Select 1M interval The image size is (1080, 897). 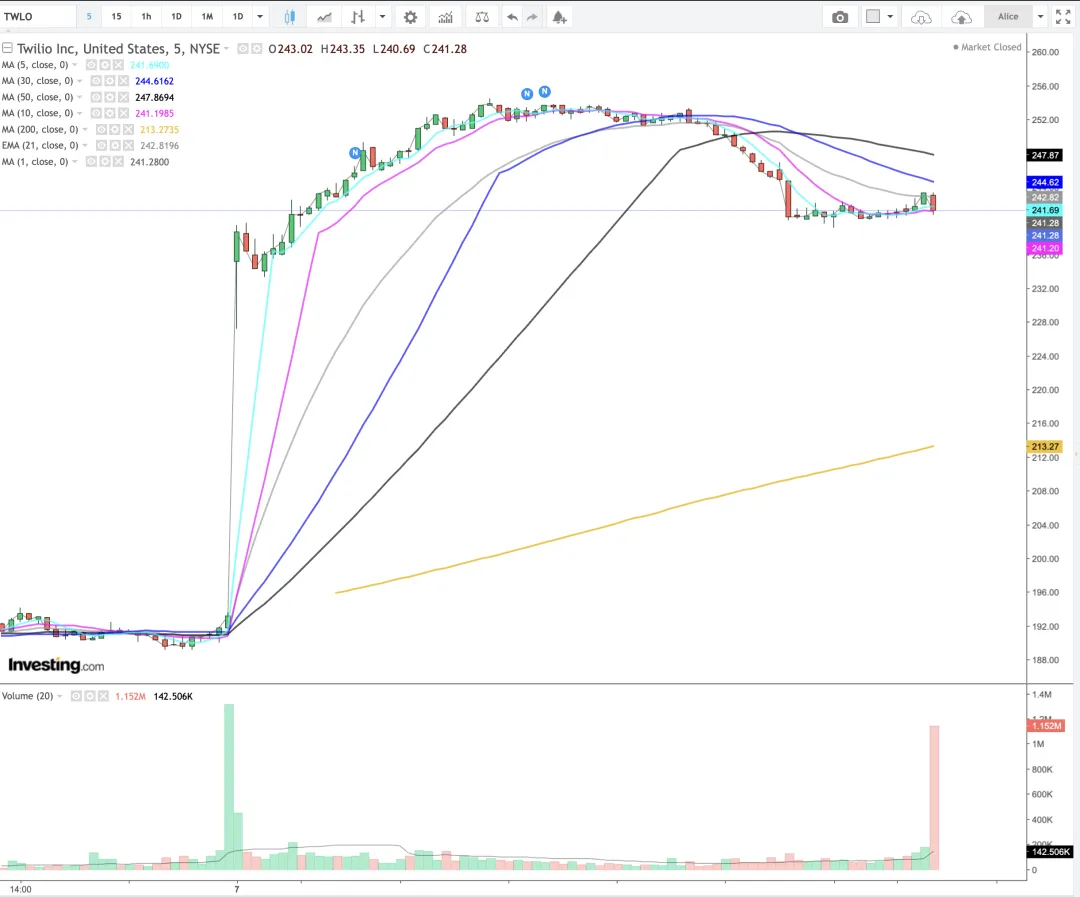click(207, 17)
